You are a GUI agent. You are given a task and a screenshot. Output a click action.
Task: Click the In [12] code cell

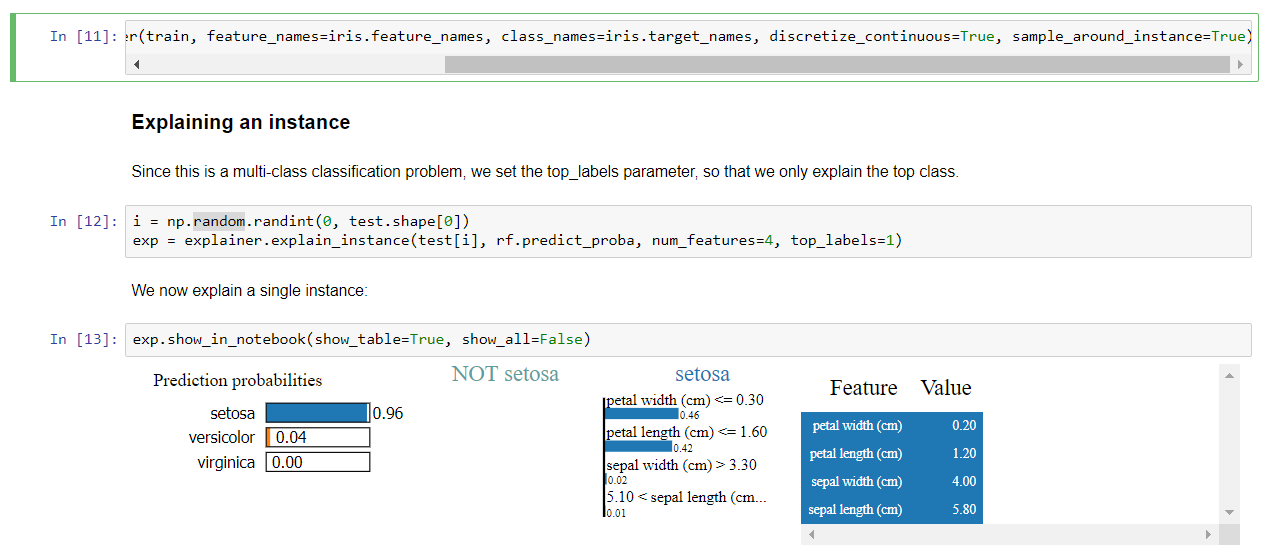[688, 232]
